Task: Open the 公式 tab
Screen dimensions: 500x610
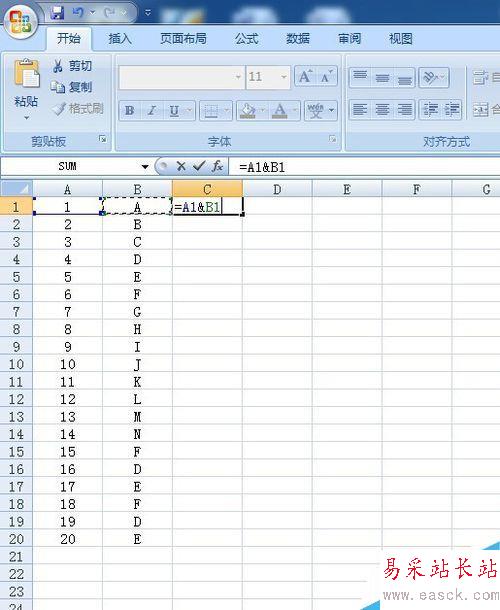Action: click(x=247, y=39)
